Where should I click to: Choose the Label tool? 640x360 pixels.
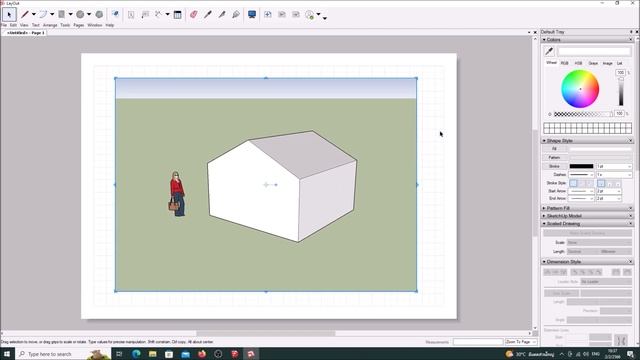click(145, 15)
